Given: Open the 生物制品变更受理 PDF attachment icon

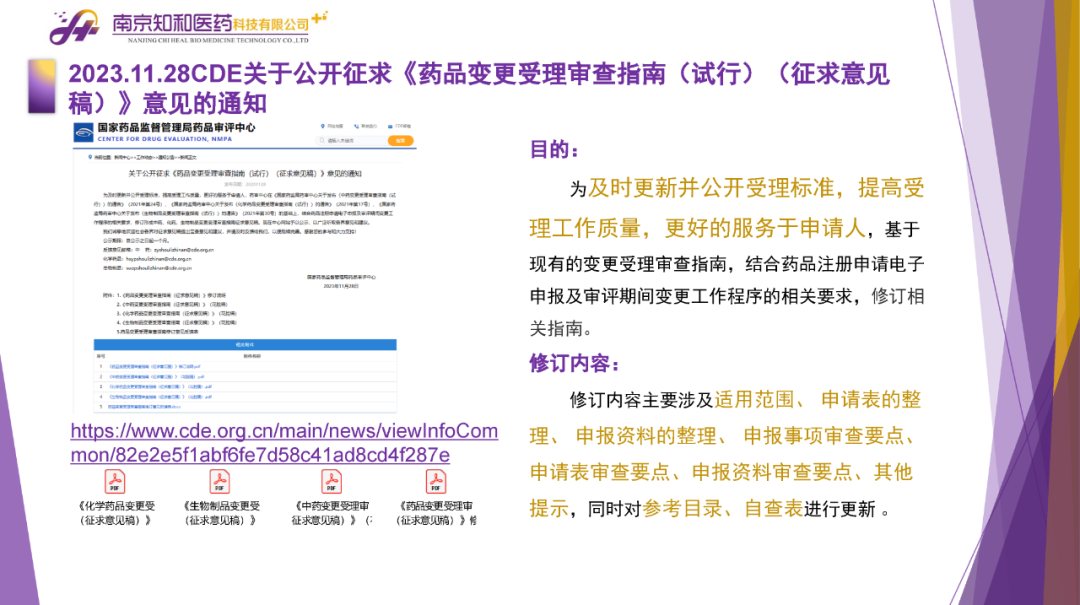Looking at the screenshot, I should [x=221, y=481].
